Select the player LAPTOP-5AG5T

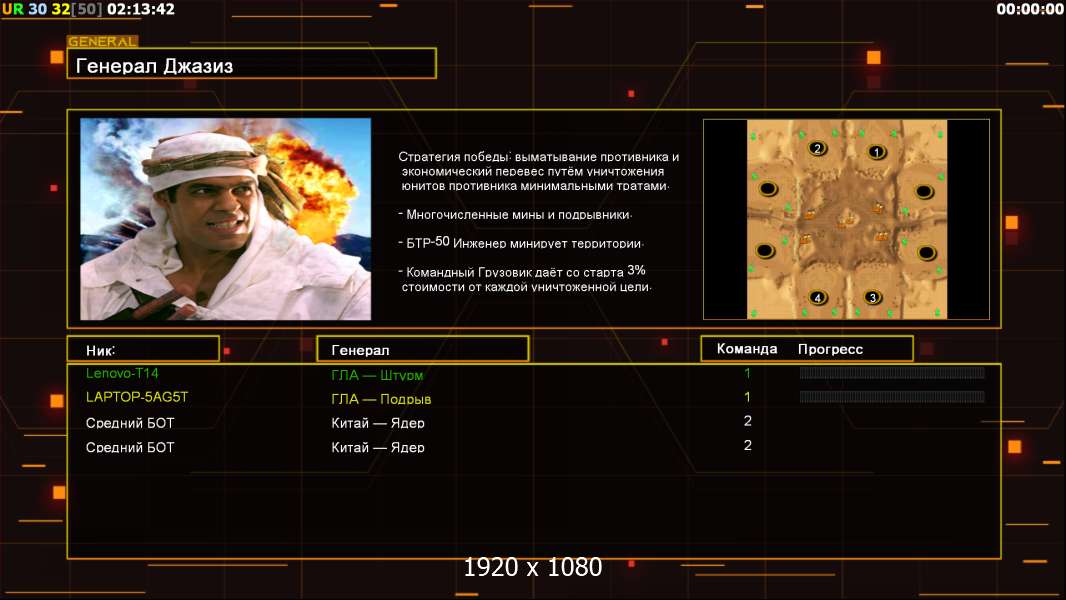[x=137, y=397]
